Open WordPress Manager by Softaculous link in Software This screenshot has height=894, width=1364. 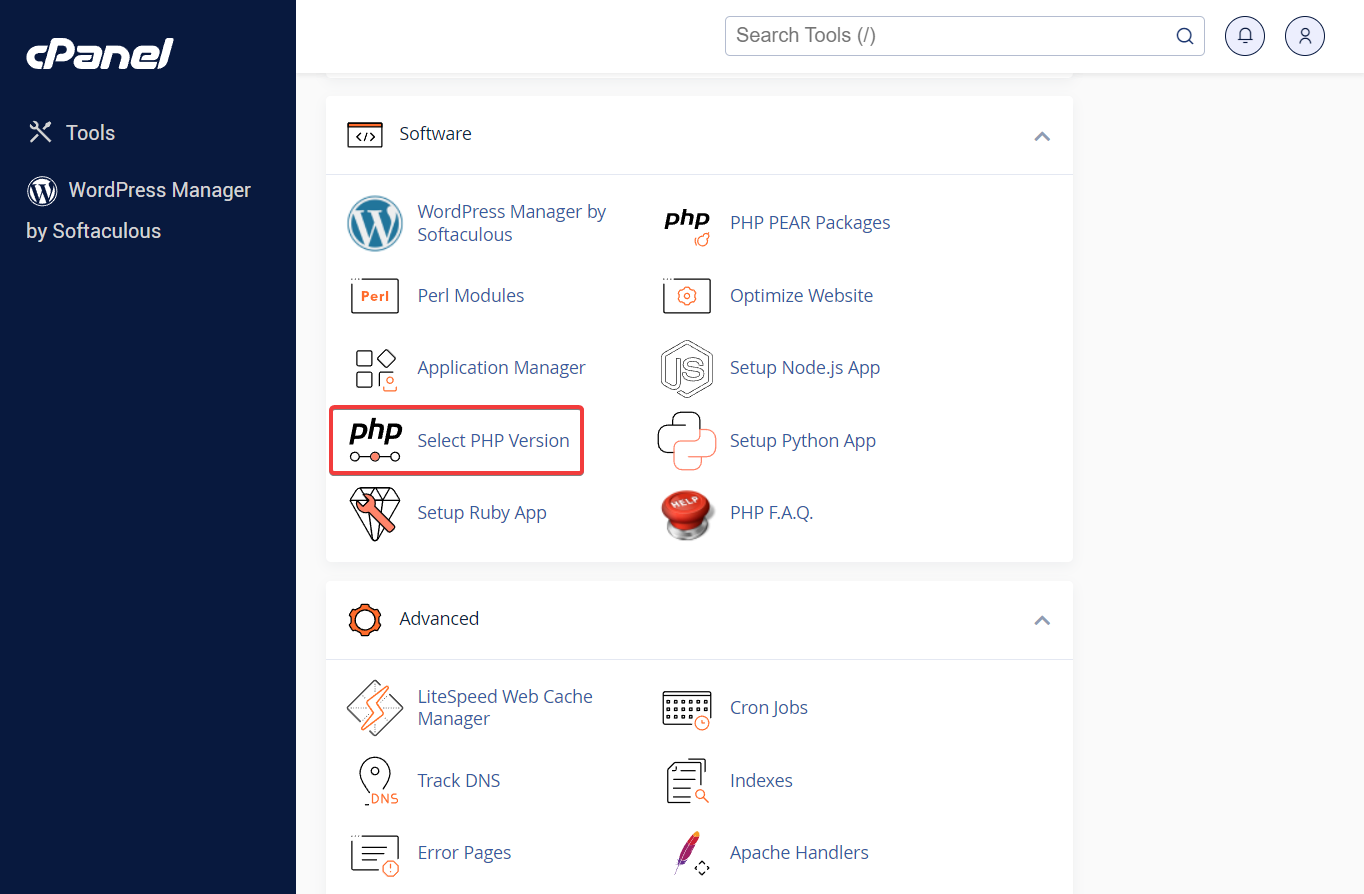(512, 223)
